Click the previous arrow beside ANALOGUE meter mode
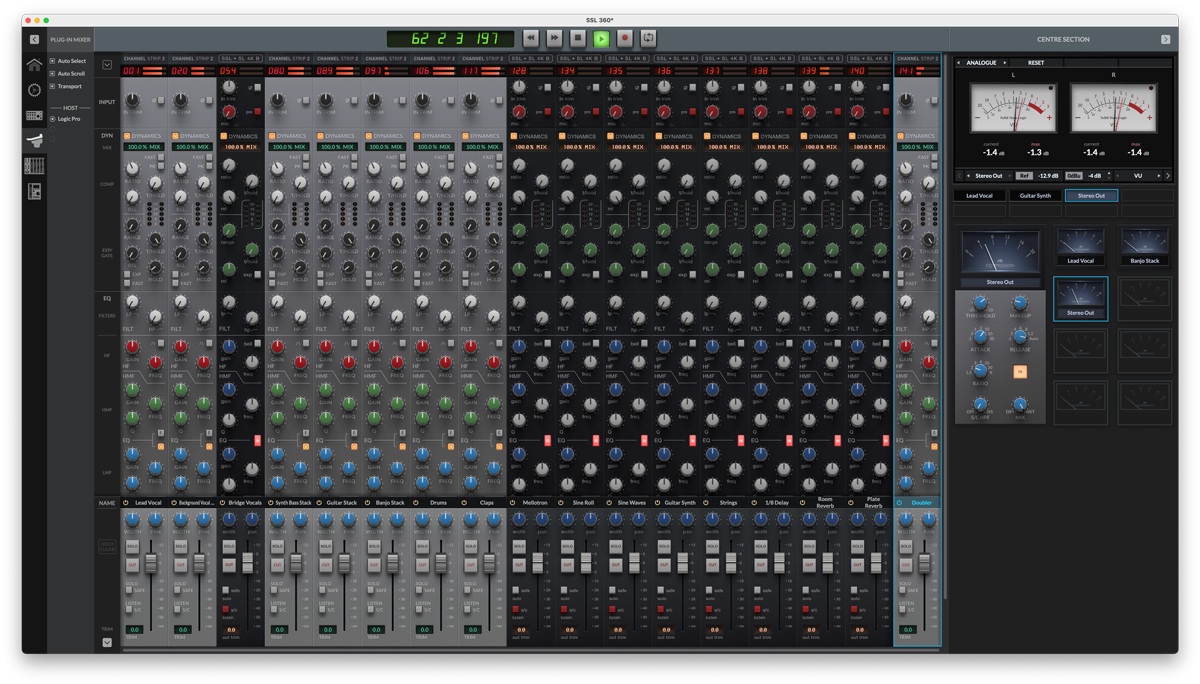Viewport: 1200px width, 684px height. click(959, 63)
